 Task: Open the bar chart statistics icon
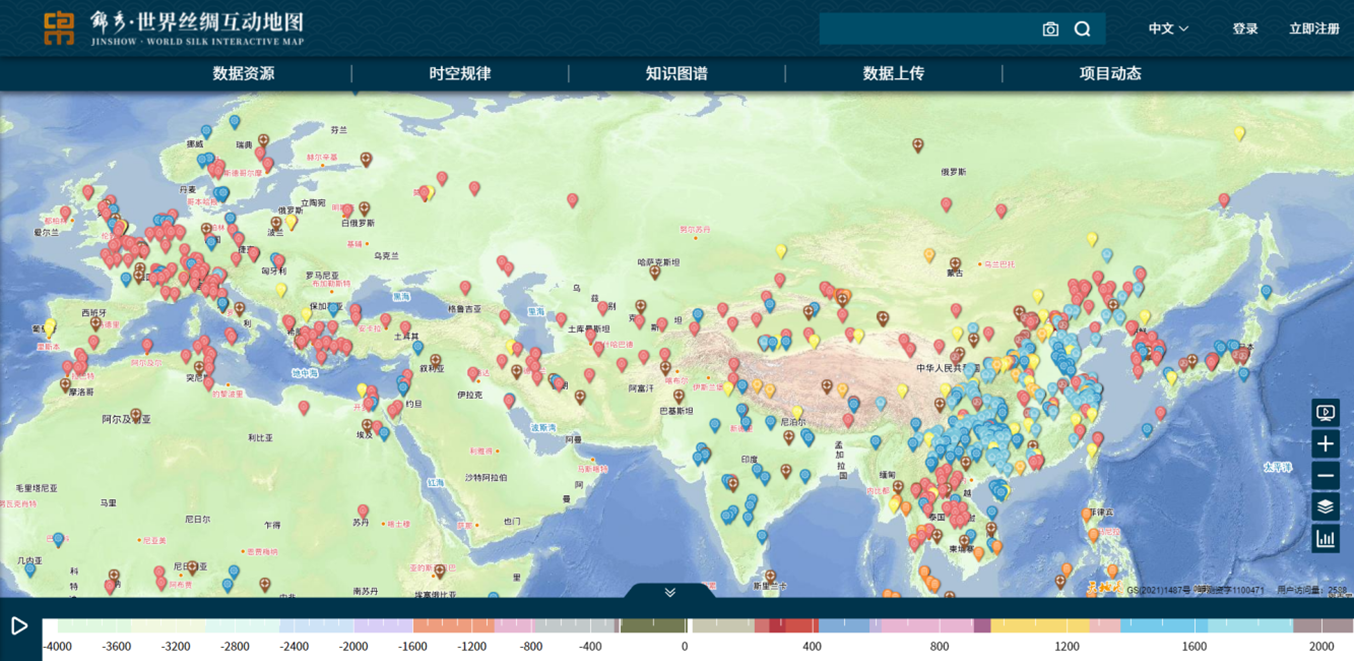click(1325, 539)
